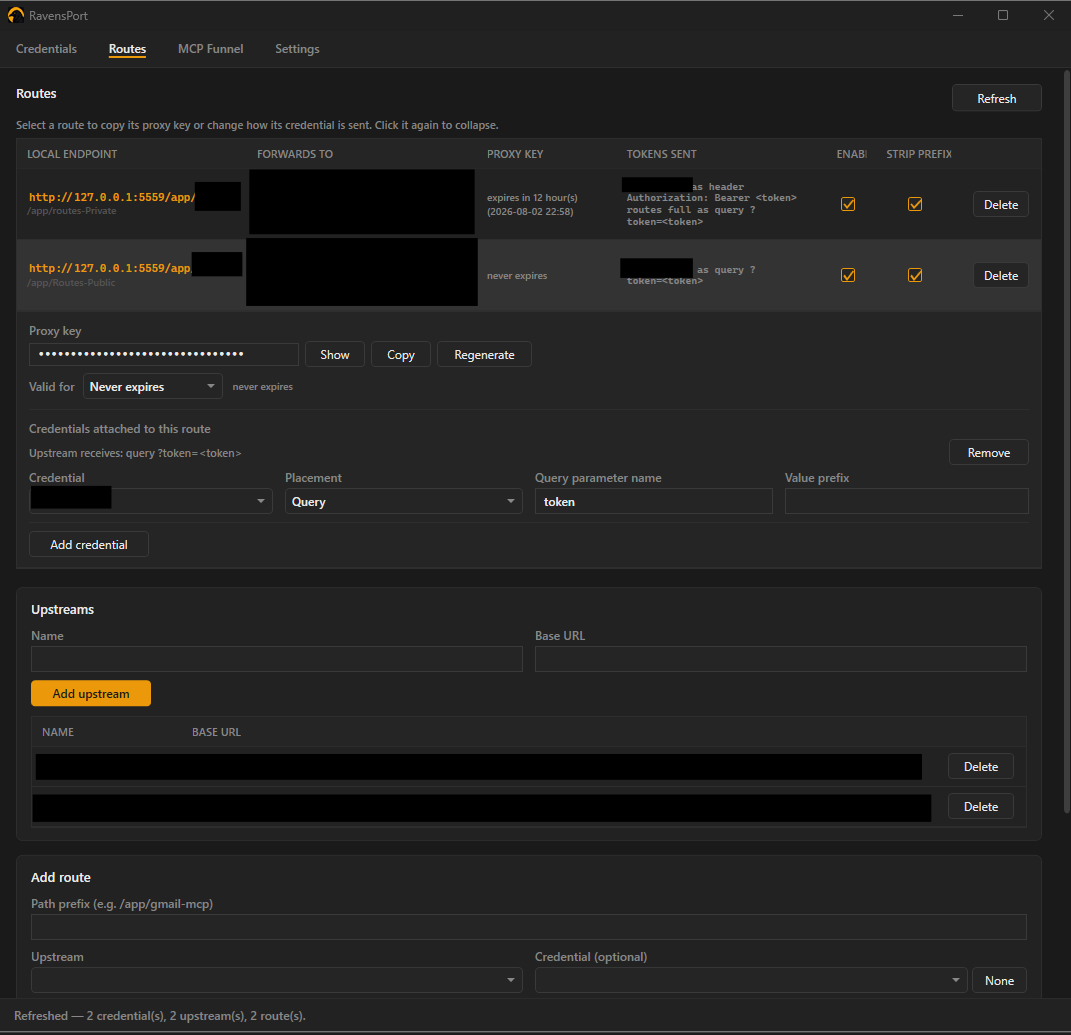Click the 'never expires' proxy key cell
This screenshot has width=1071, height=1035.
(x=517, y=276)
